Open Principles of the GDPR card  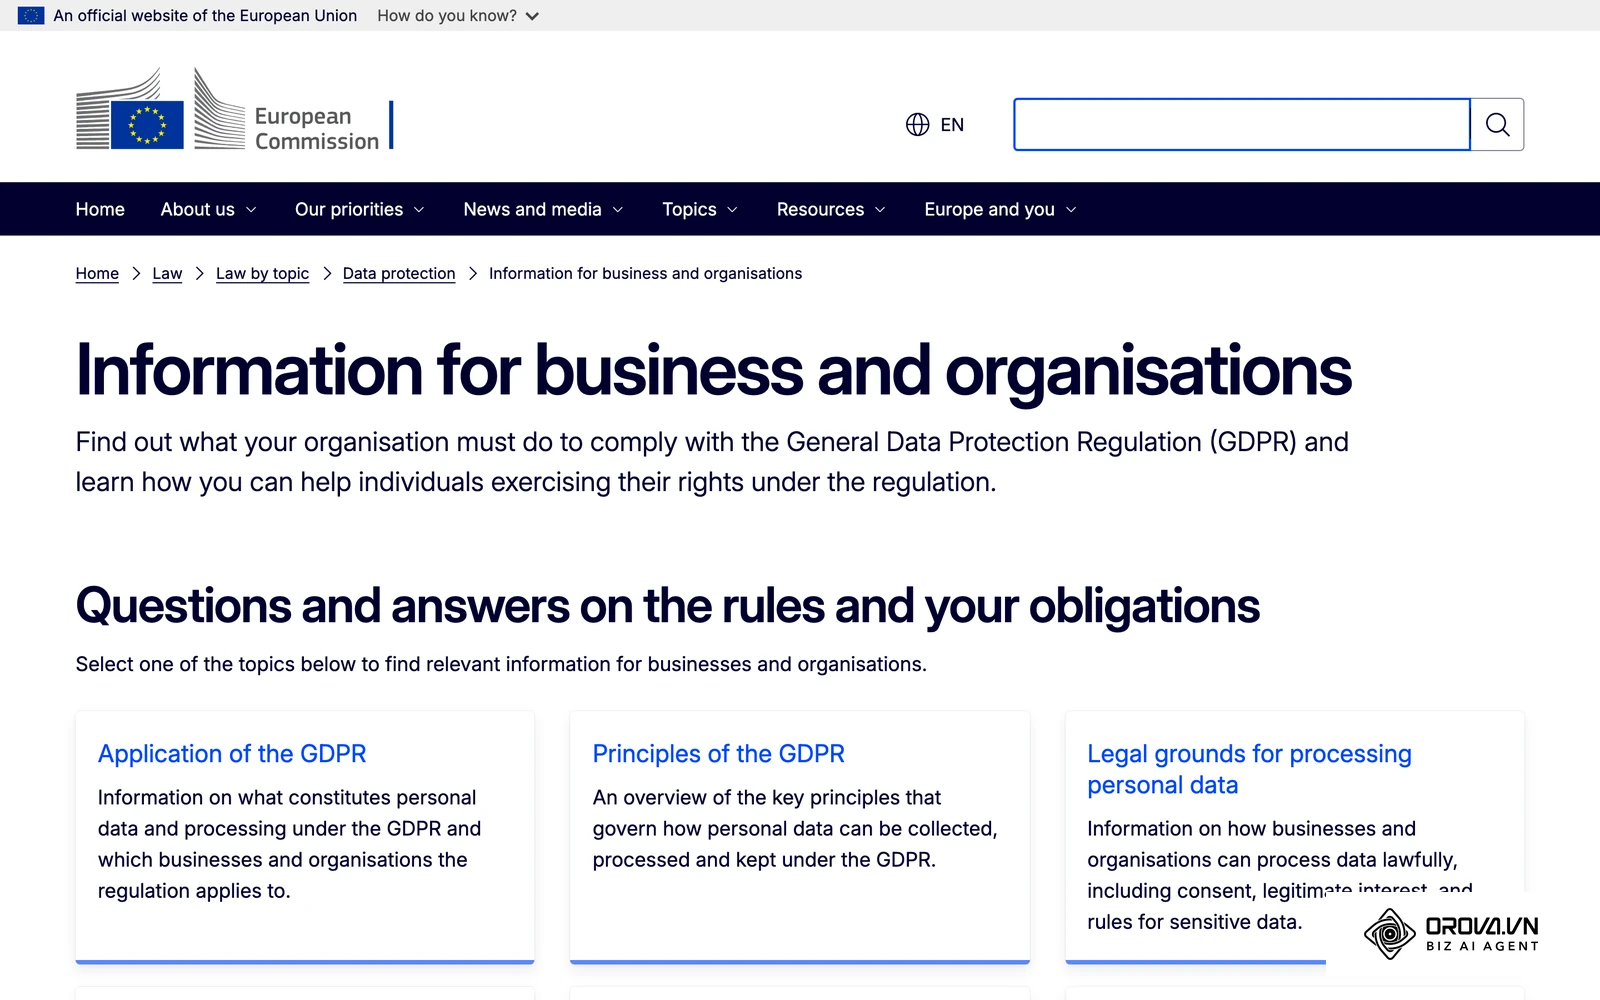pyautogui.click(x=718, y=754)
